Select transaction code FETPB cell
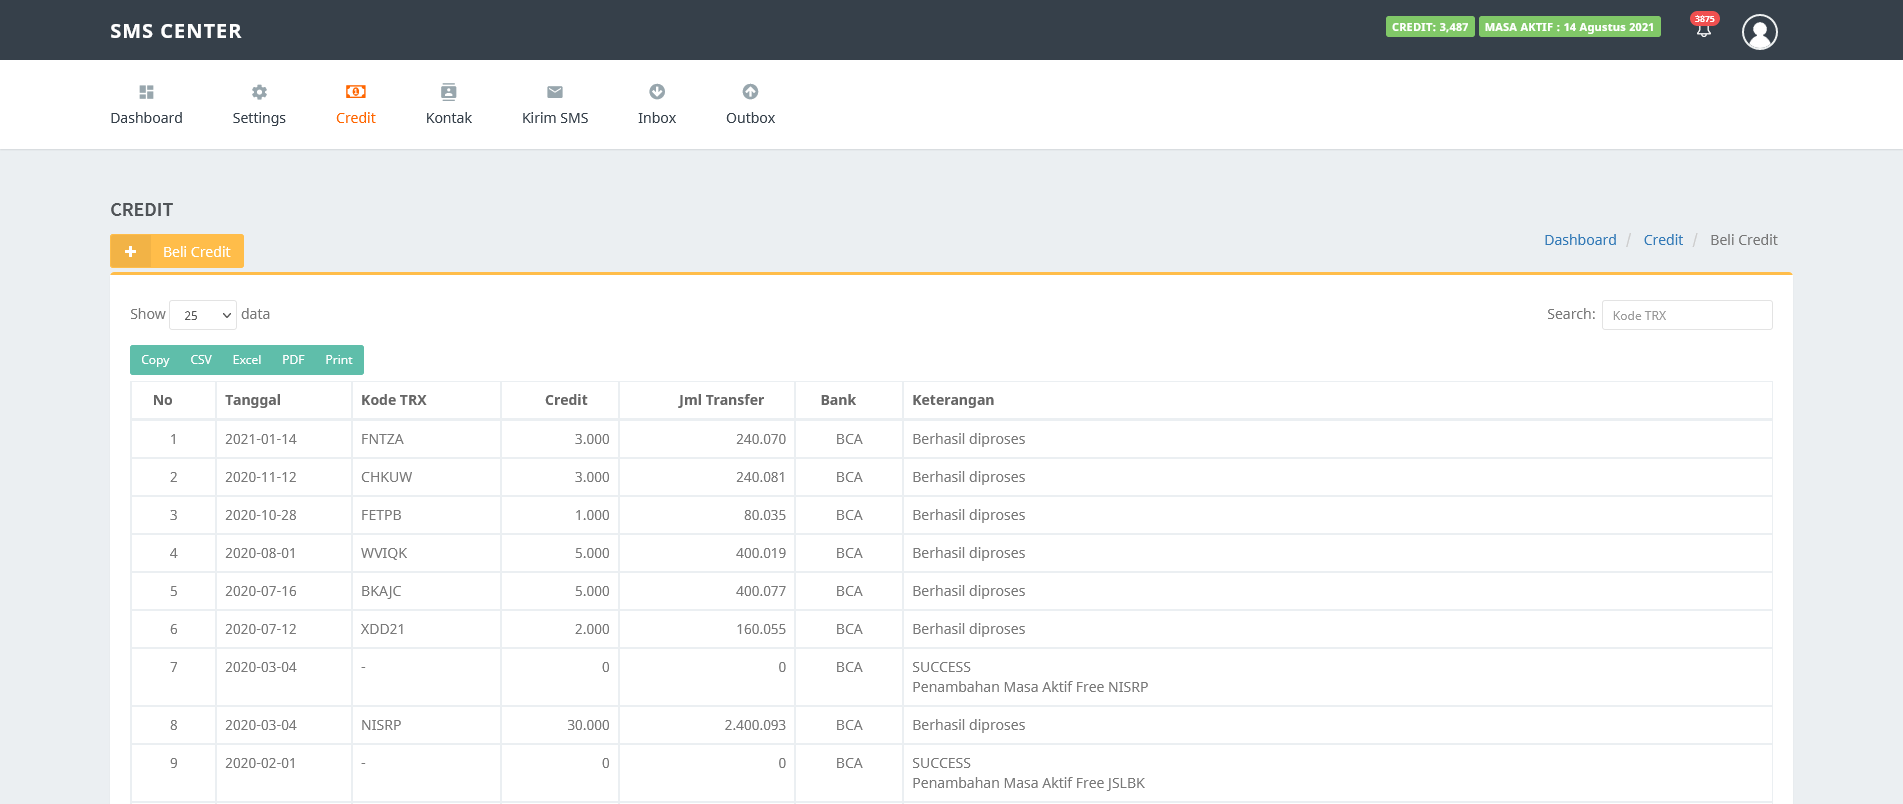1903x804 pixels. pos(426,515)
